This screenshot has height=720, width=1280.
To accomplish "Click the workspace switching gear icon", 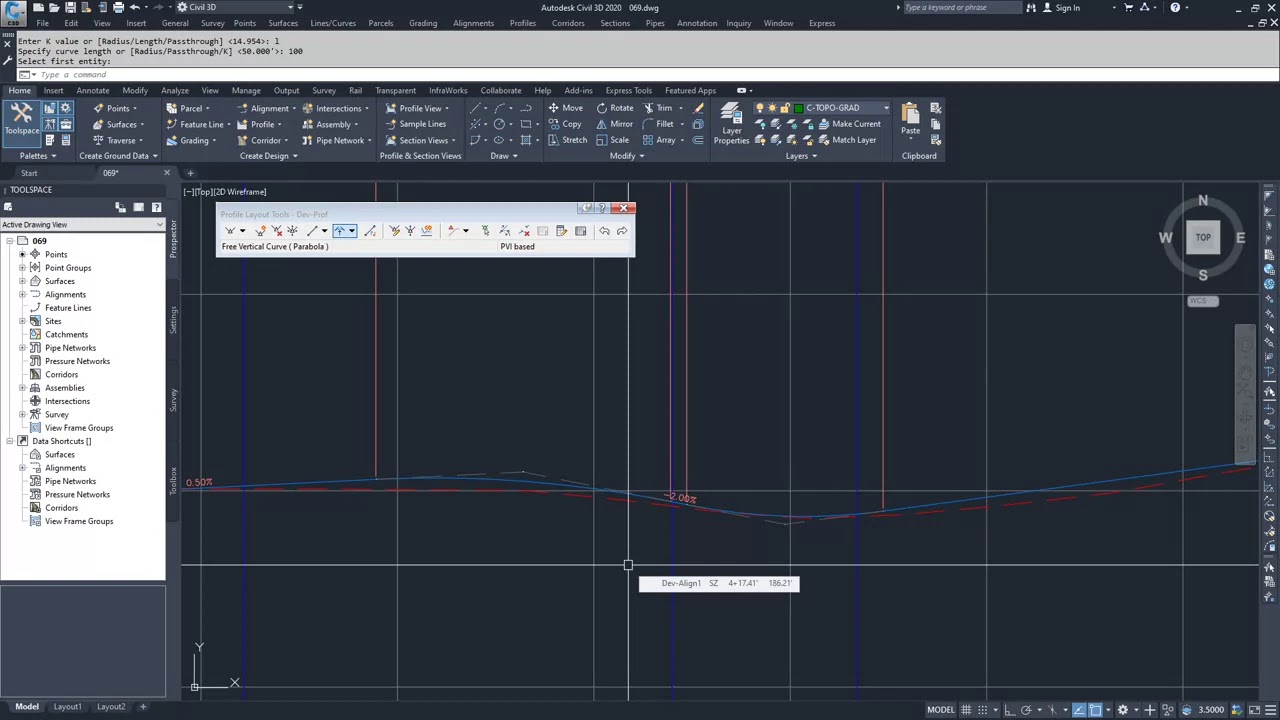I will 1122,710.
